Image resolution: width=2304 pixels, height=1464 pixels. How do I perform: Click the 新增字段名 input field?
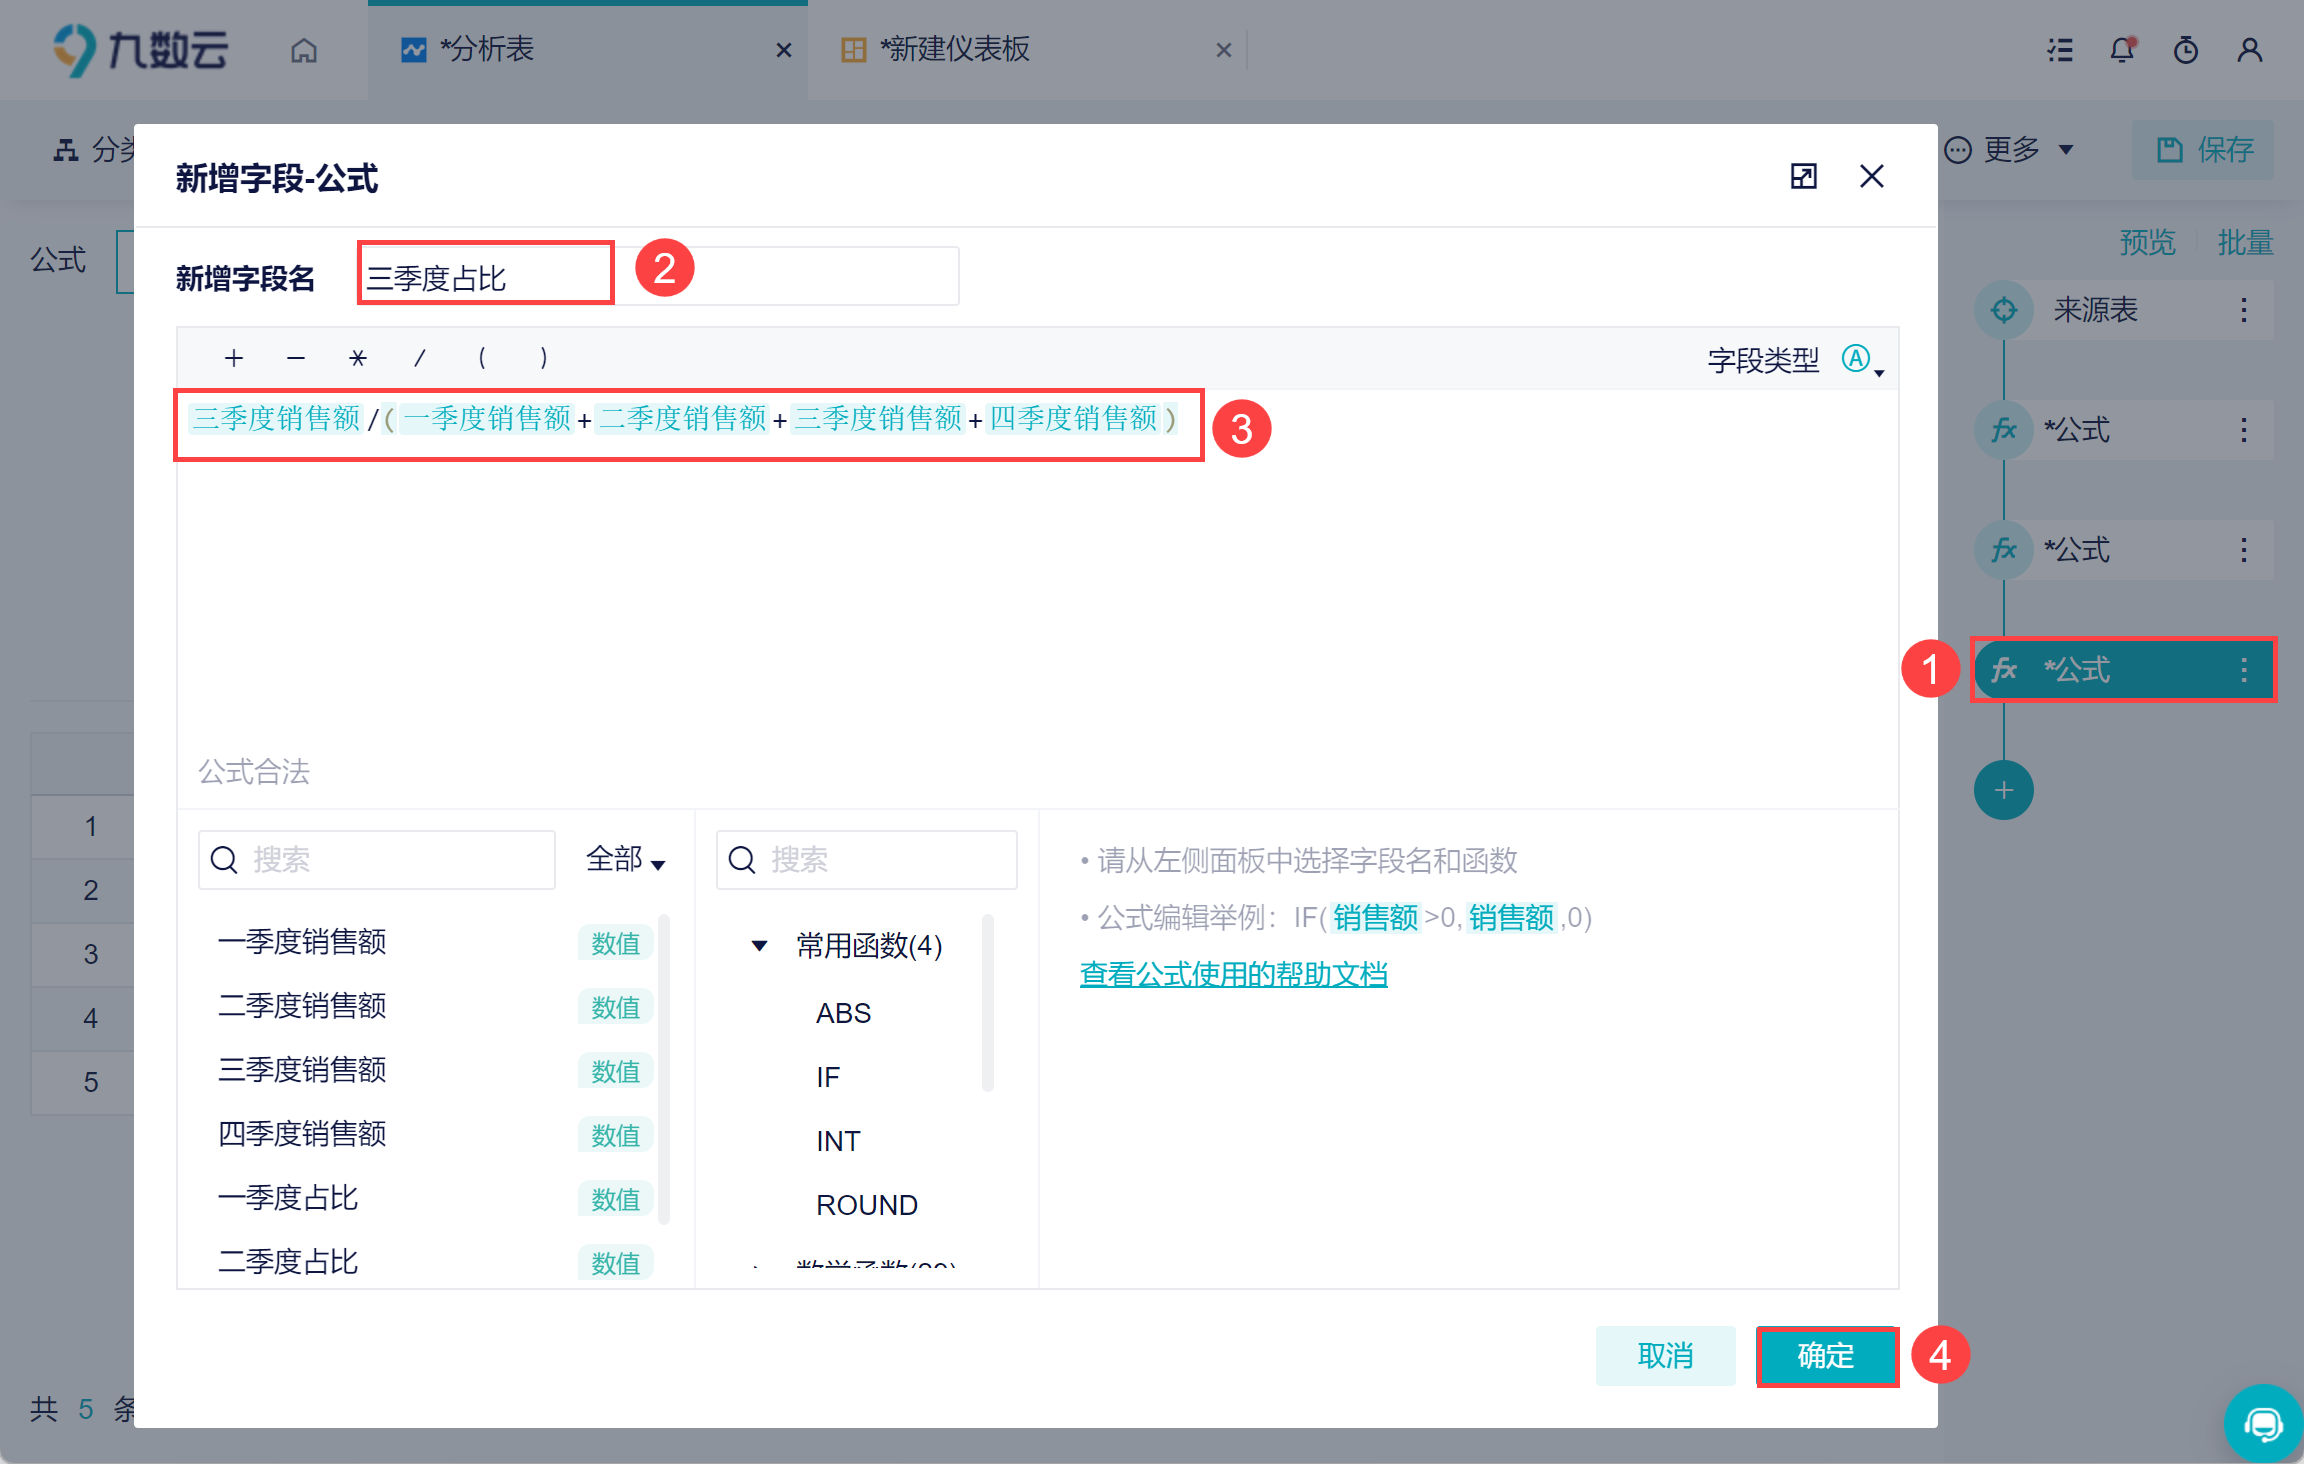pos(658,276)
